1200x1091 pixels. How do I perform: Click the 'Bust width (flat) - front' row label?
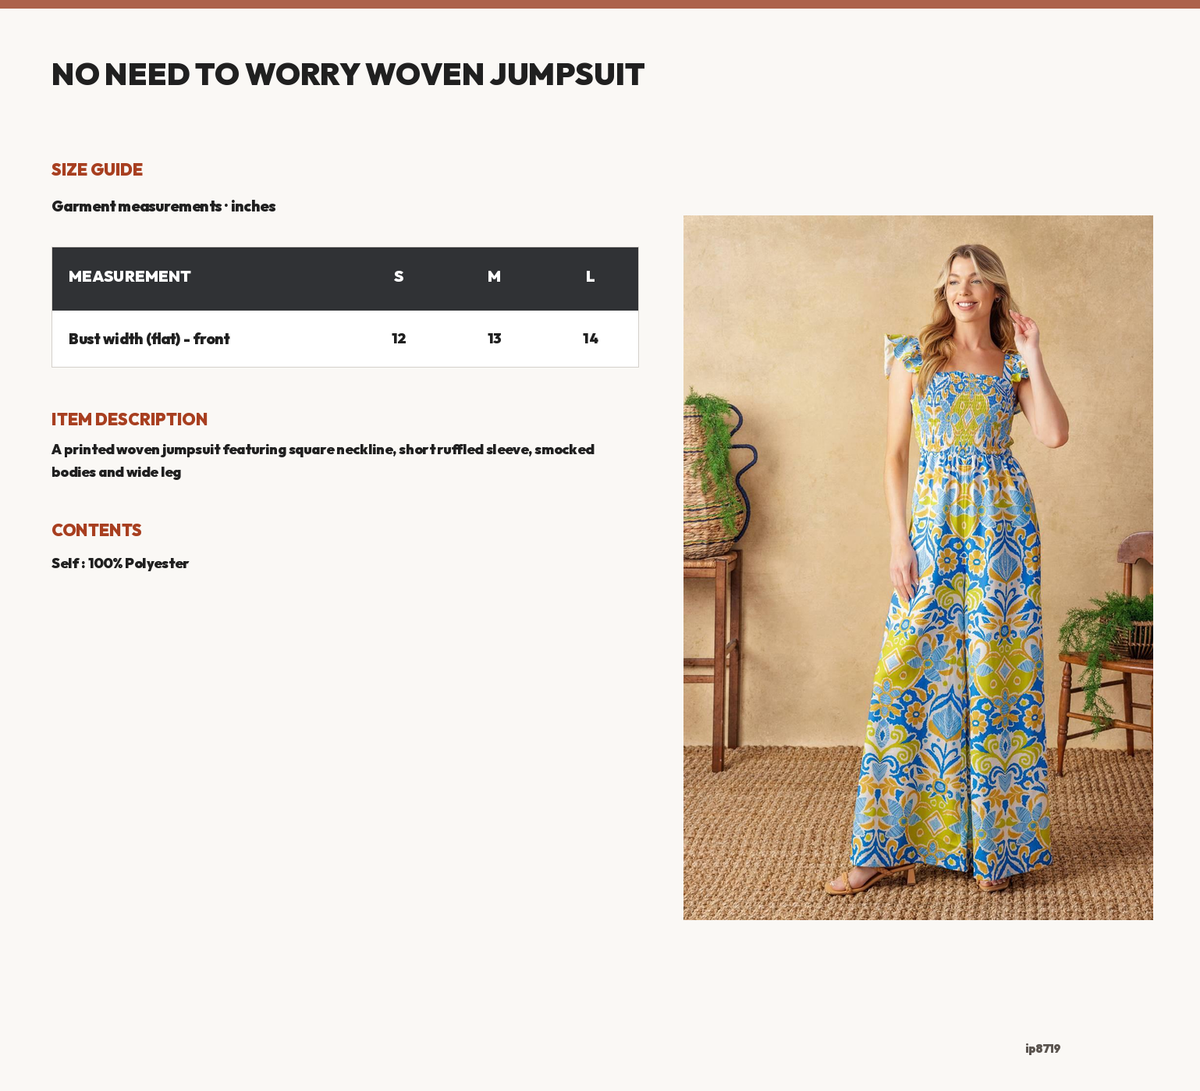click(x=149, y=339)
